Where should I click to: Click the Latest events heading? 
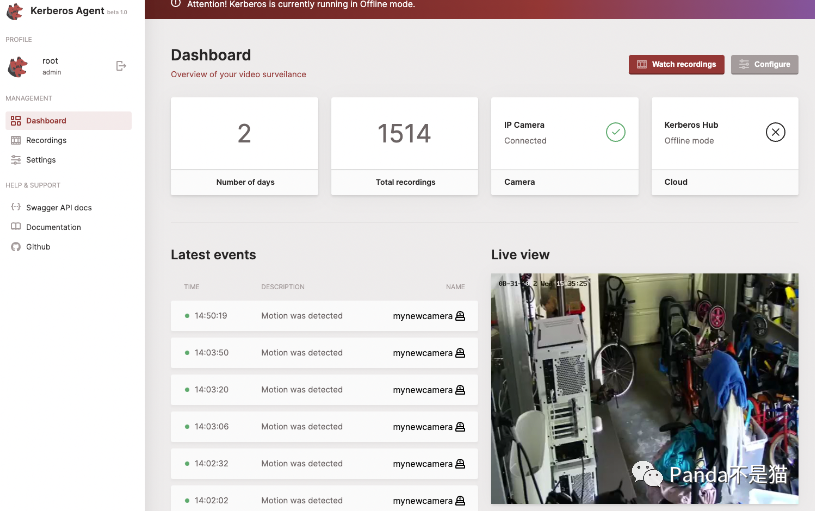pyautogui.click(x=214, y=255)
